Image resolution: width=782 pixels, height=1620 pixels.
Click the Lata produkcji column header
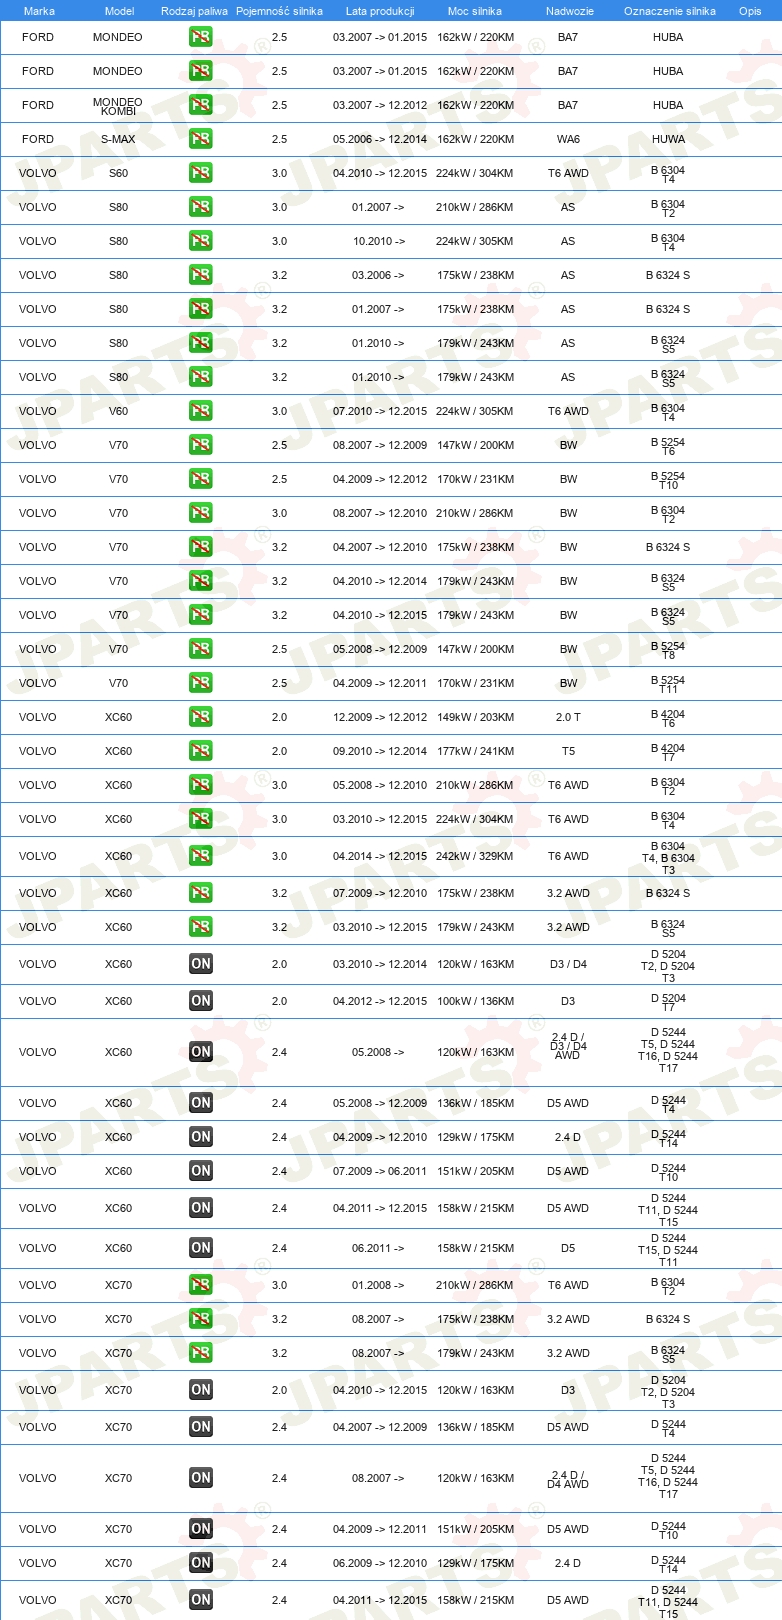[x=380, y=11]
